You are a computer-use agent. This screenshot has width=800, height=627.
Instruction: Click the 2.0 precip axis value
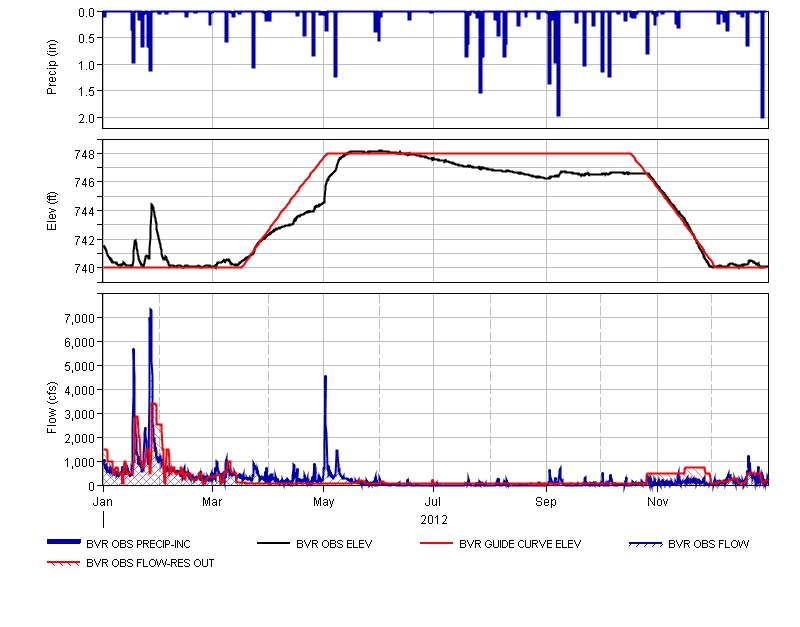click(87, 118)
